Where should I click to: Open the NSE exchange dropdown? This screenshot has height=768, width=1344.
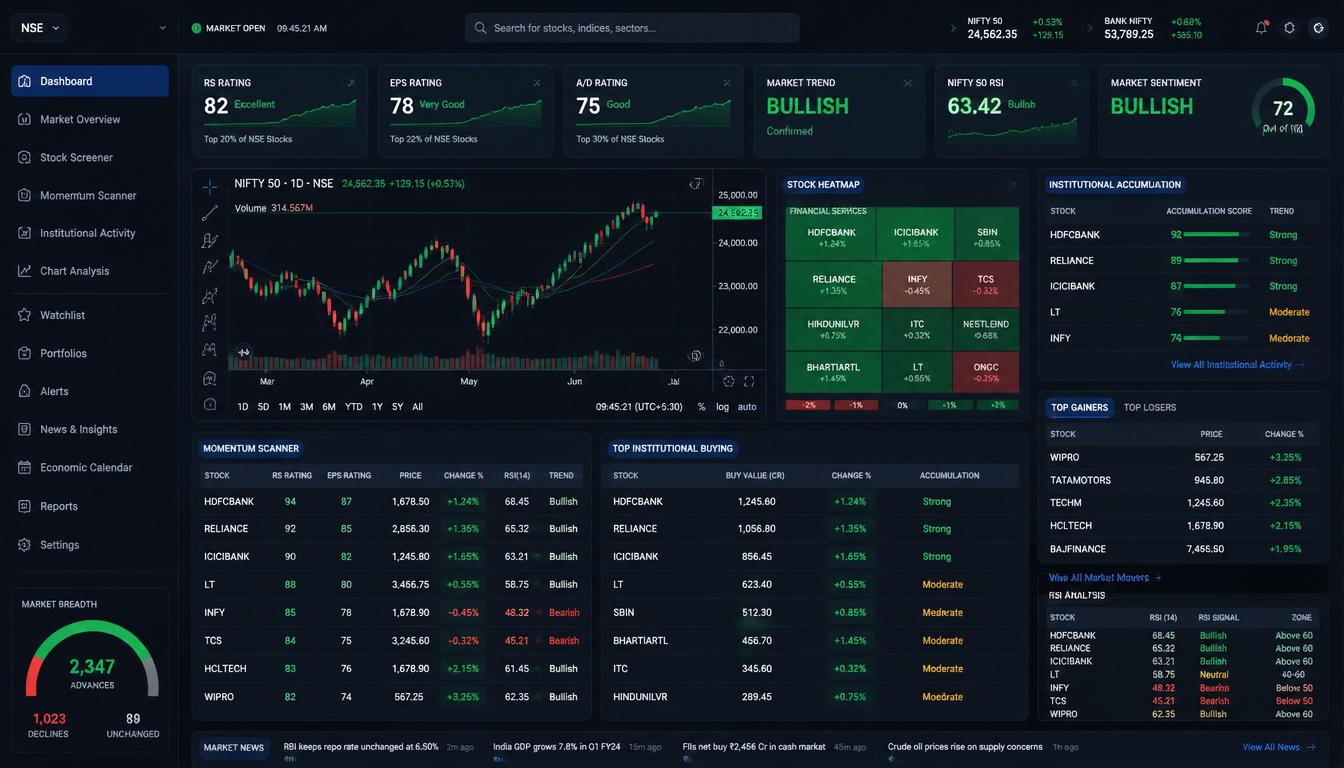click(40, 28)
